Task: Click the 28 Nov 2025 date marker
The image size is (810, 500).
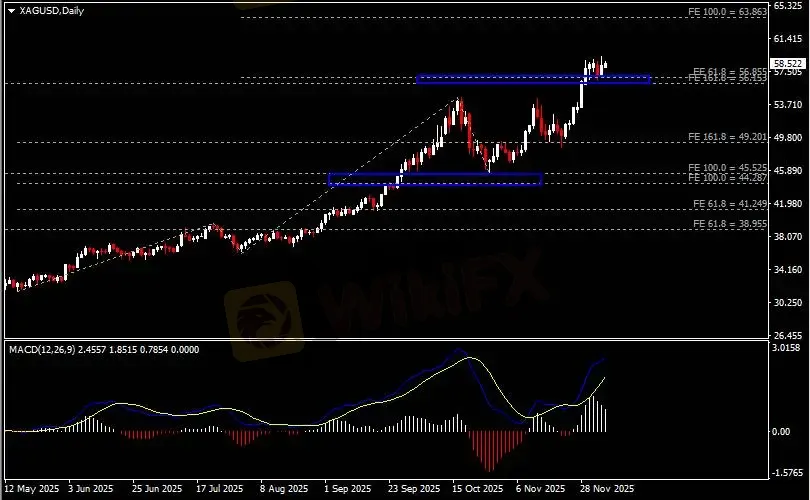Action: [x=606, y=490]
